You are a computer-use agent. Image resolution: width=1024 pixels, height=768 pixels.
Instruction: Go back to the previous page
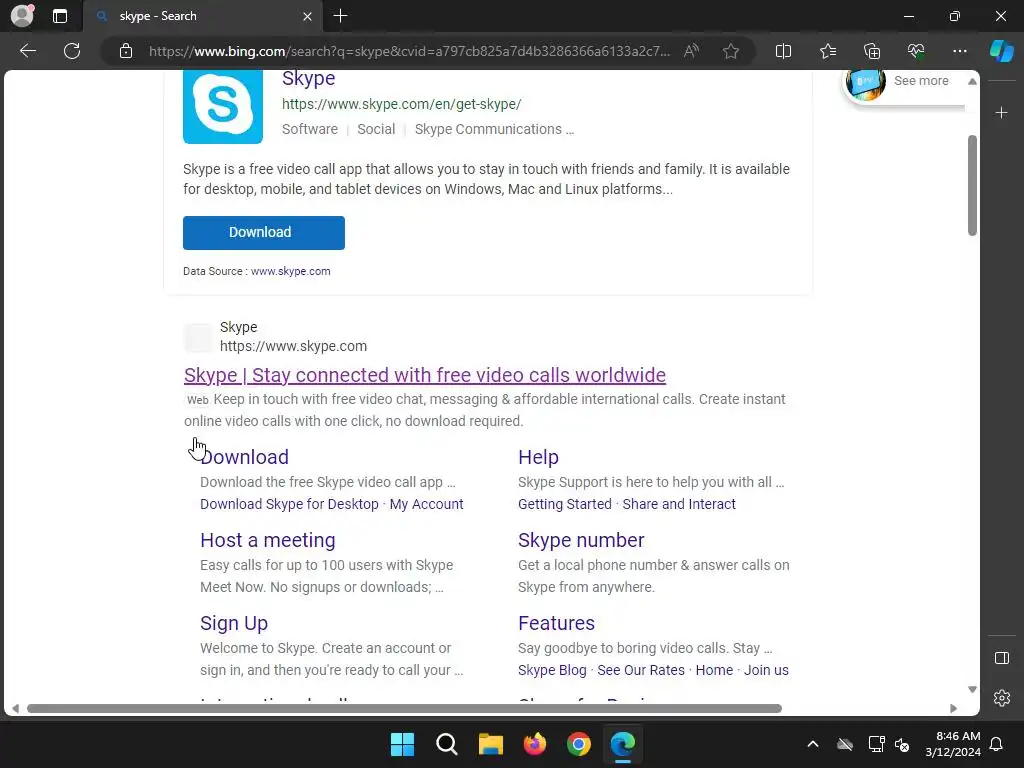tap(28, 51)
